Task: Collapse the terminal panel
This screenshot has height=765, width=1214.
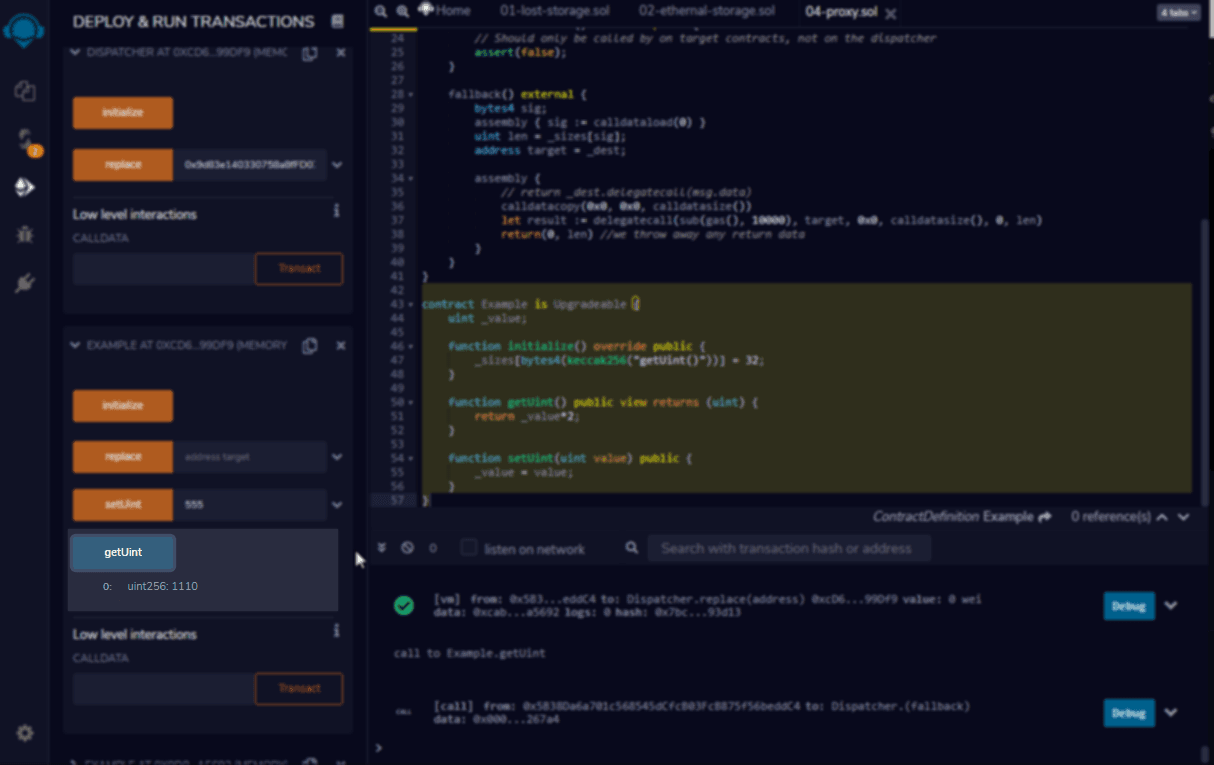Action: point(382,548)
